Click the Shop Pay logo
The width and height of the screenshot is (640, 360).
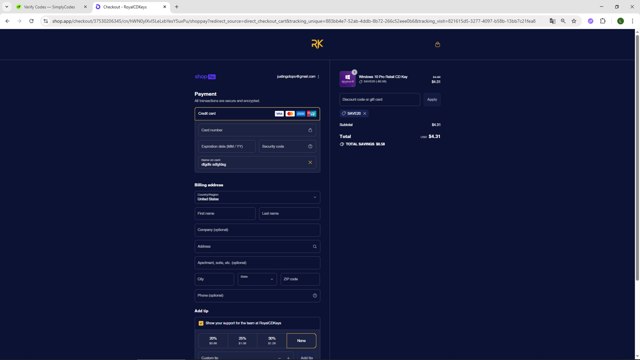click(205, 76)
